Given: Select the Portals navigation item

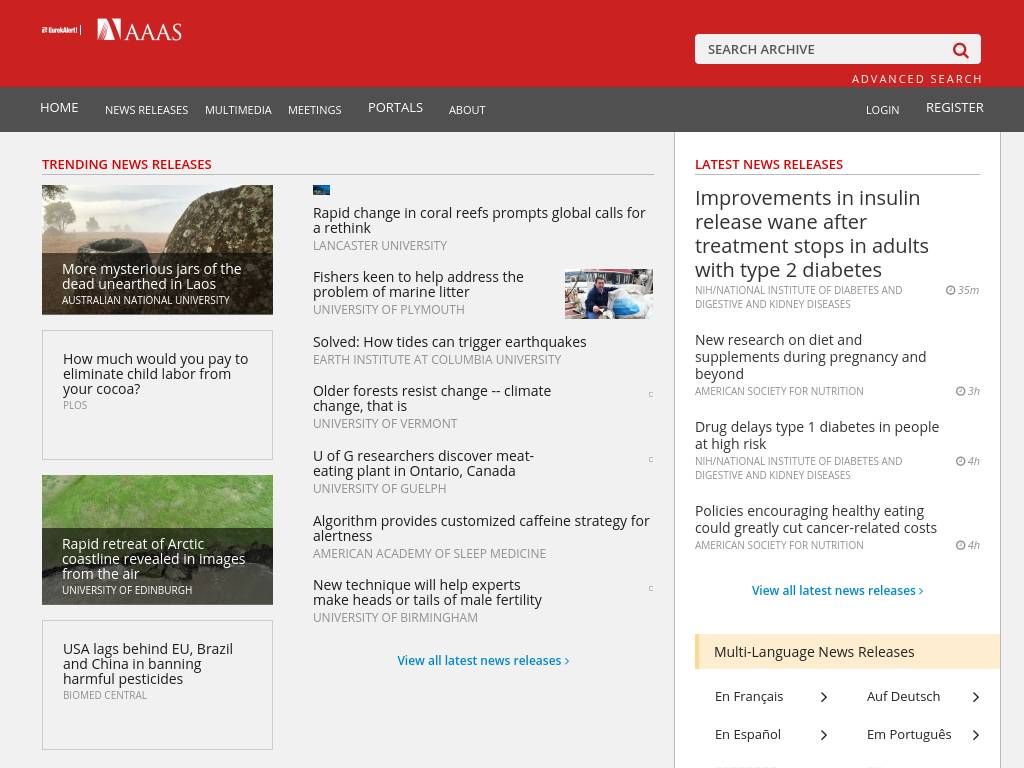Looking at the screenshot, I should (395, 108).
